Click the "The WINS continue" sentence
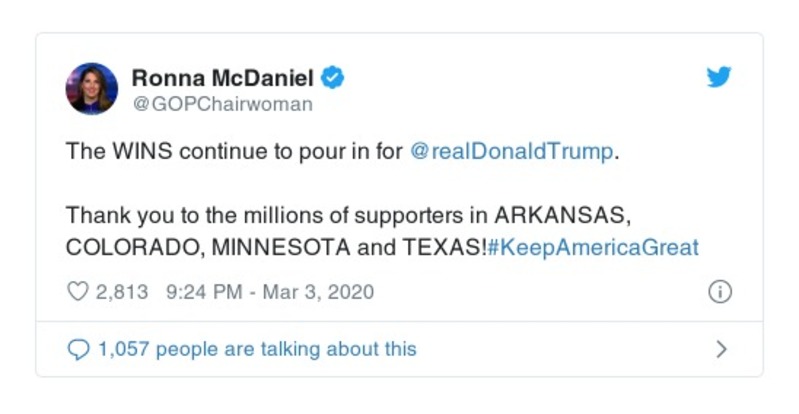 tap(235, 152)
